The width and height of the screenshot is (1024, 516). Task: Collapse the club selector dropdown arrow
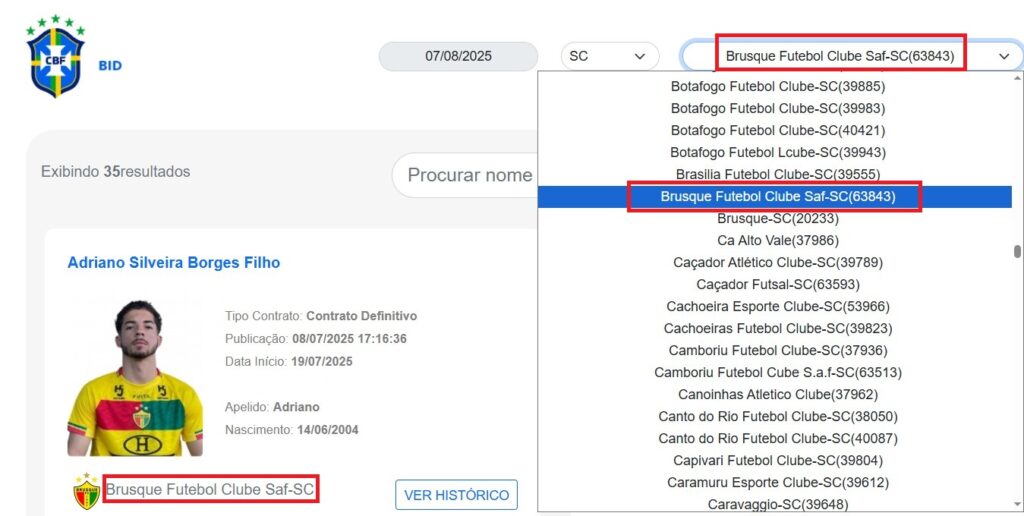click(x=1004, y=57)
